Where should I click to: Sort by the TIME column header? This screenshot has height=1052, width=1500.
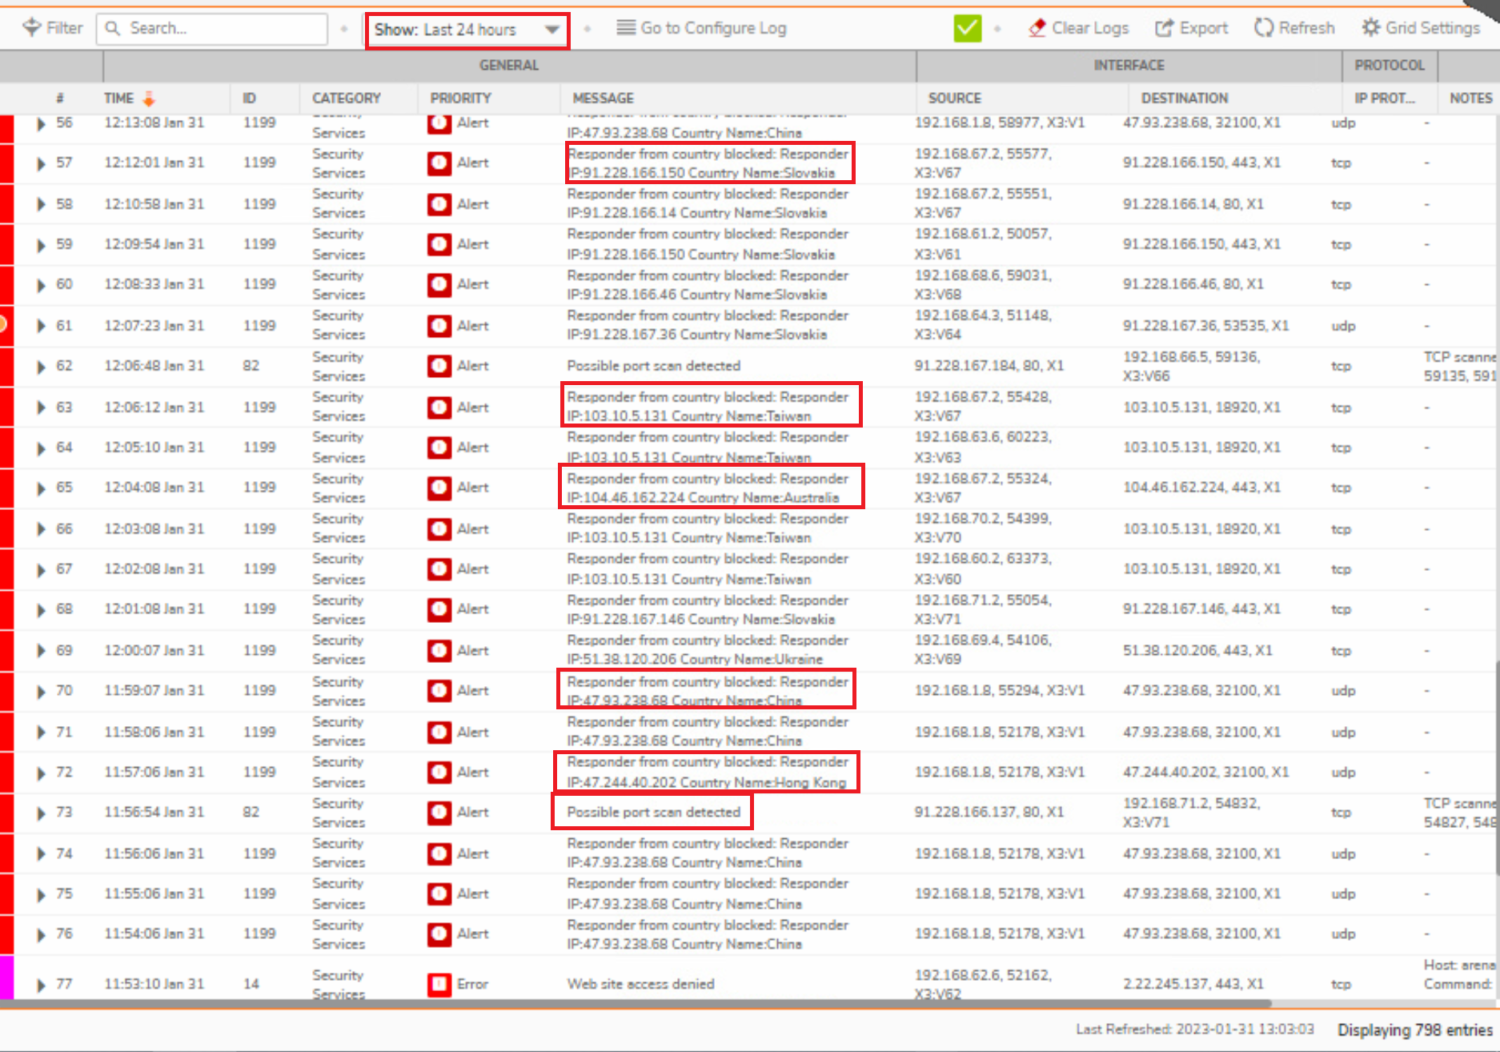(119, 98)
